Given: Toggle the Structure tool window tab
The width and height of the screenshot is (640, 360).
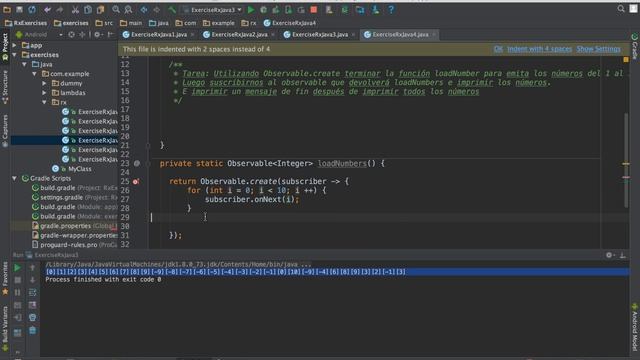Looking at the screenshot, I should click(x=5, y=87).
